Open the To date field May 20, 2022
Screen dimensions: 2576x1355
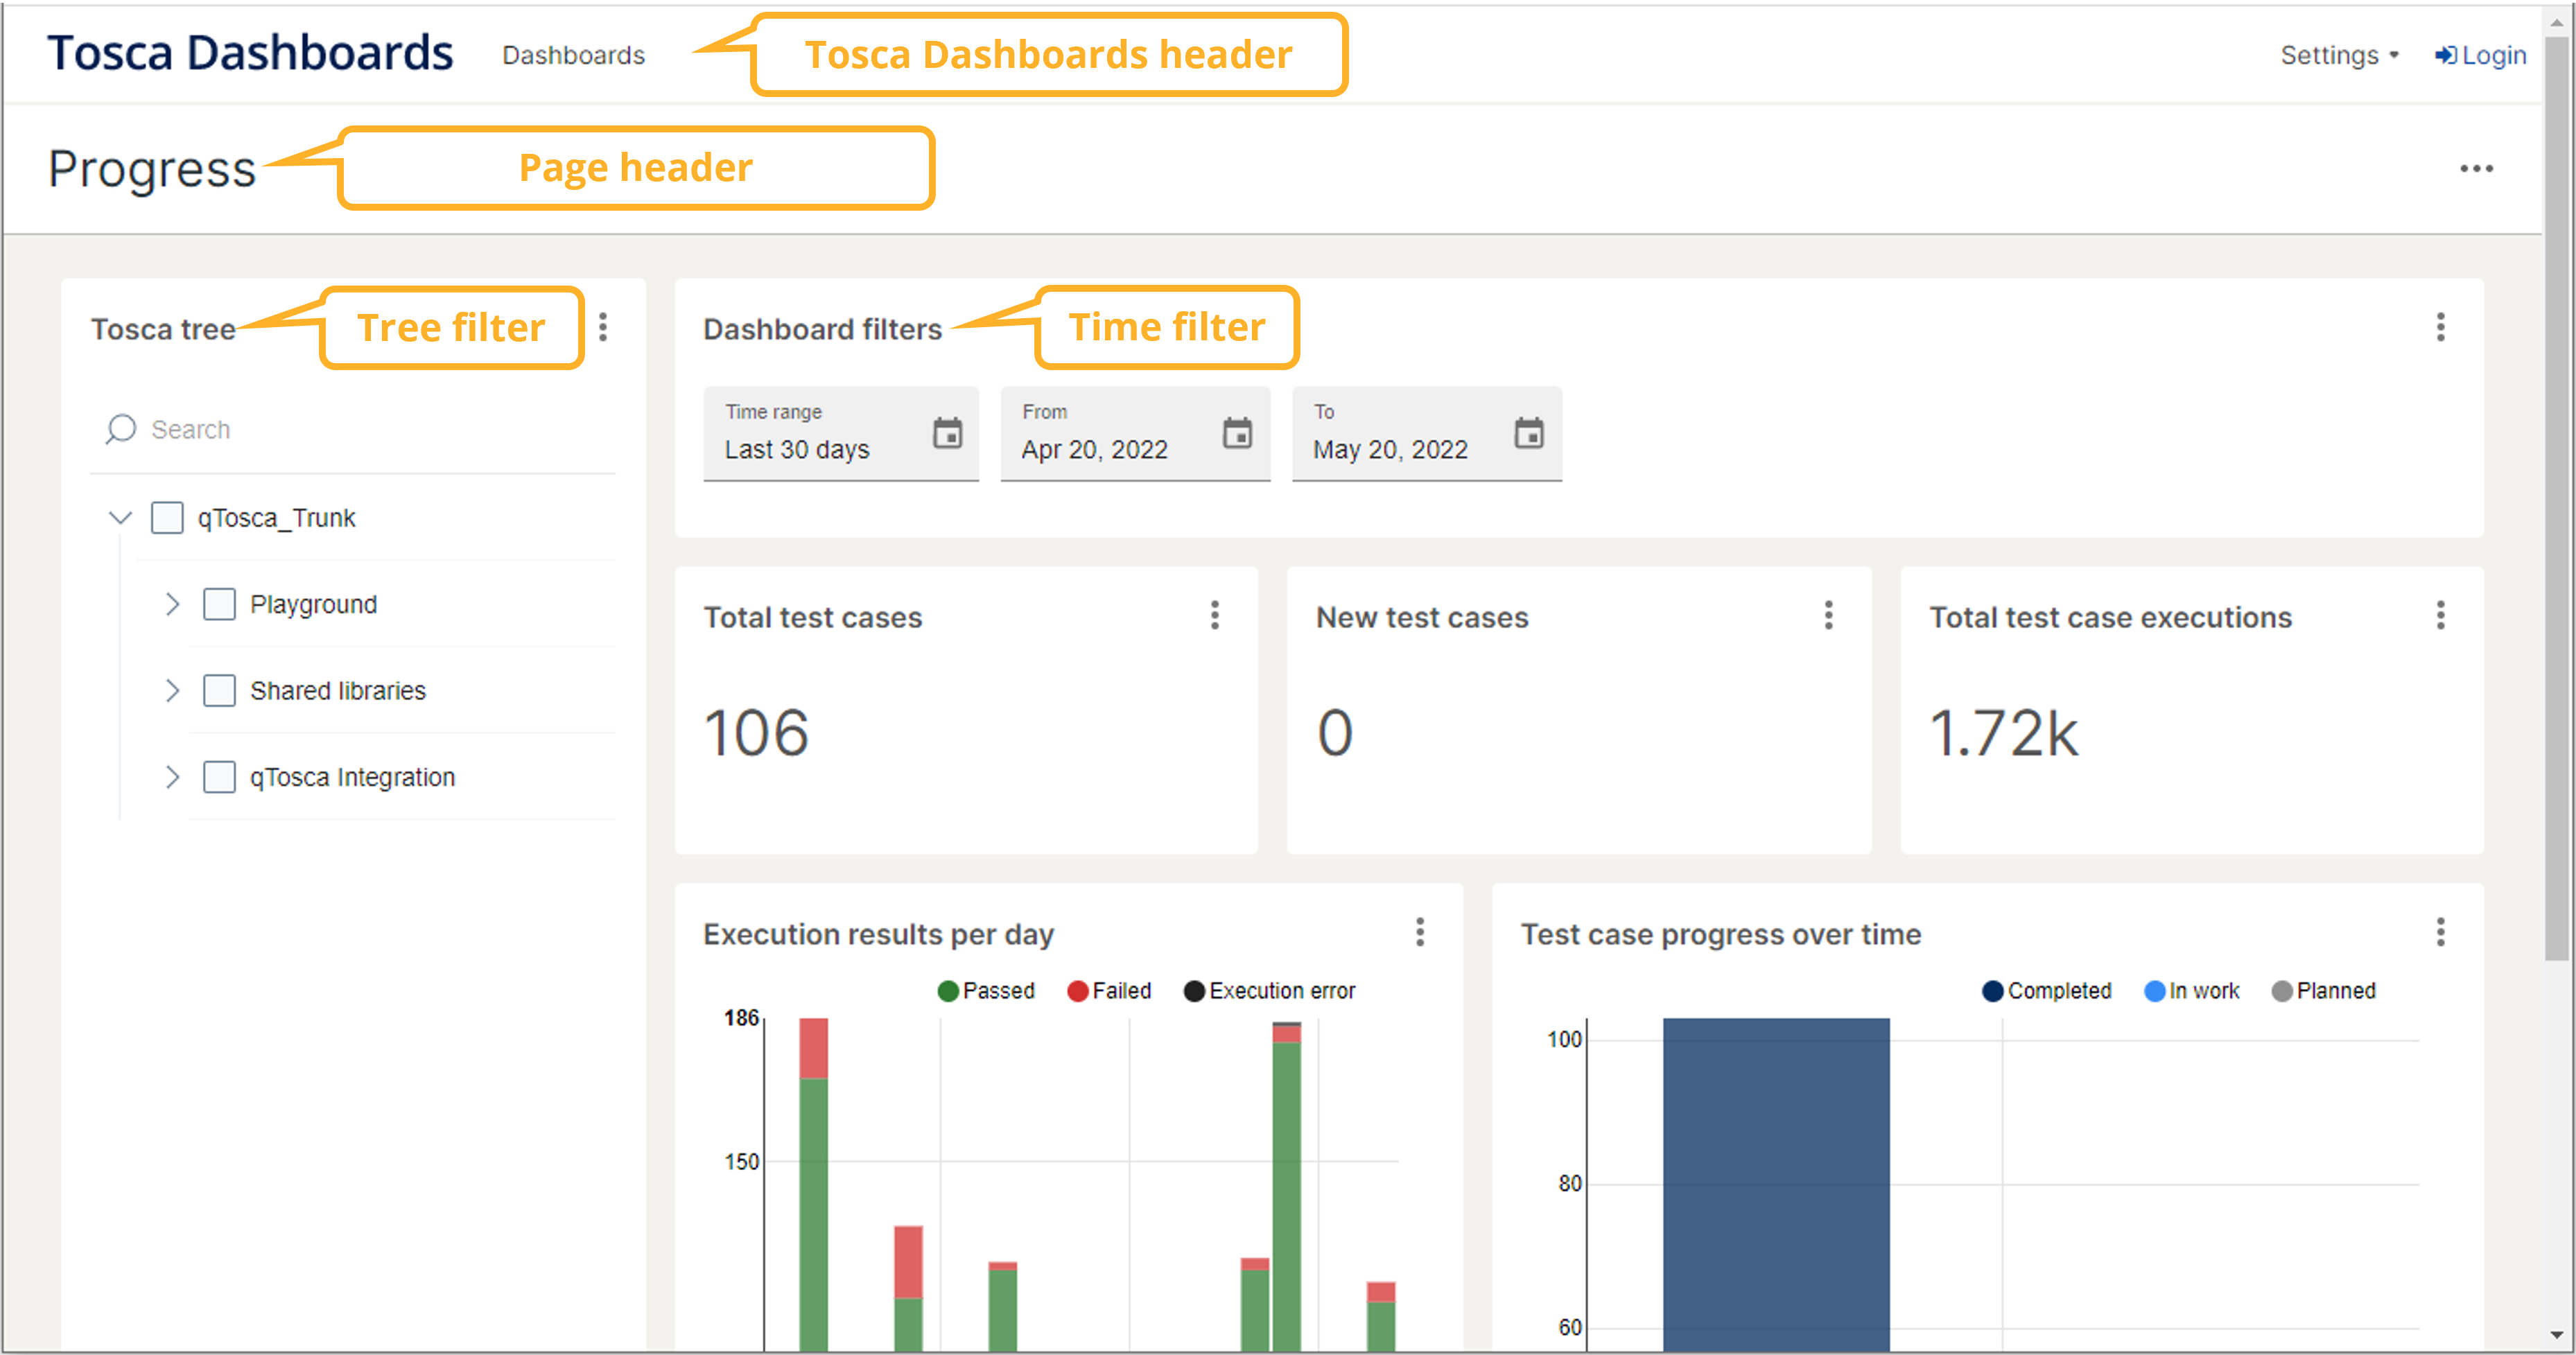(1427, 434)
